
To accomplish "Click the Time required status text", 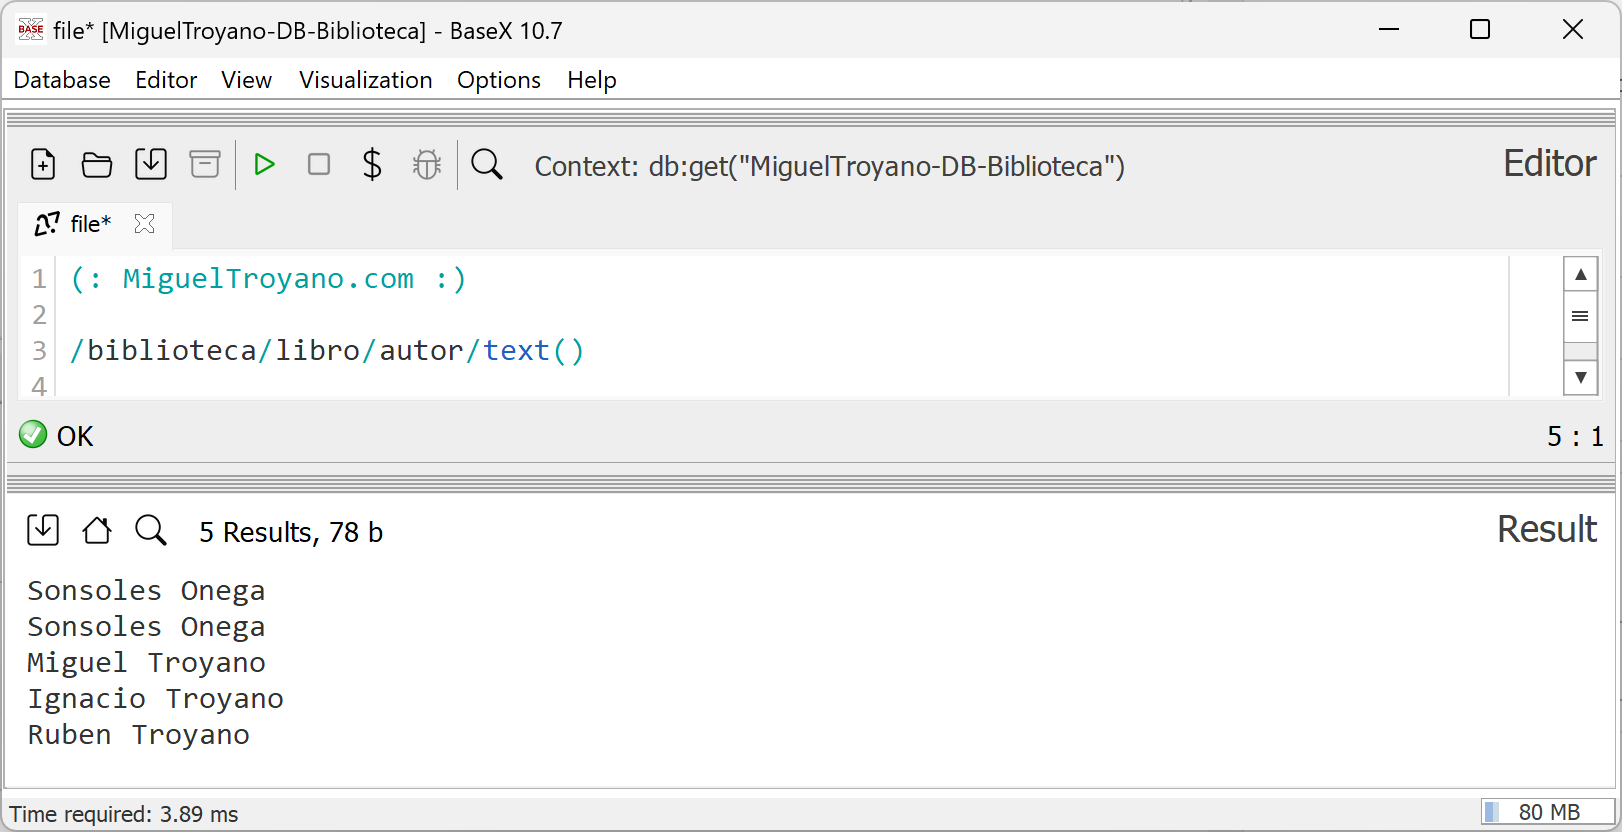I will pos(124,814).
